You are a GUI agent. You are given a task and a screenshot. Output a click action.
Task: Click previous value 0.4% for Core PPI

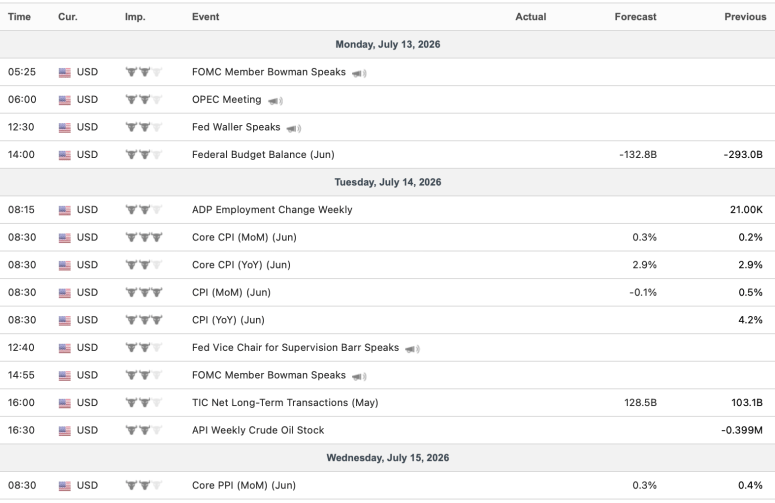click(750, 486)
